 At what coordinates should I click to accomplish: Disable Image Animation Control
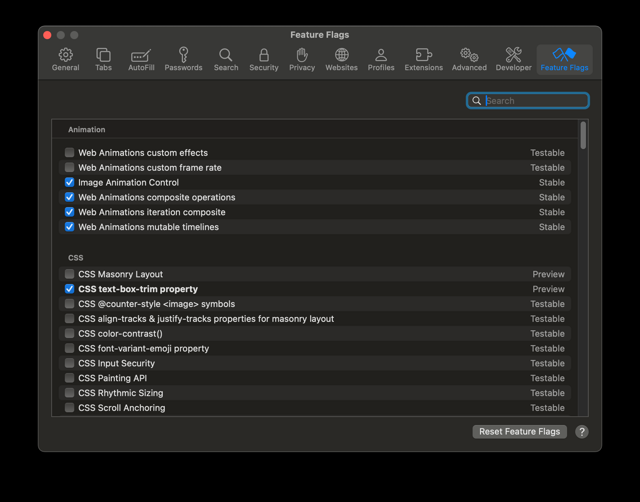pyautogui.click(x=69, y=182)
